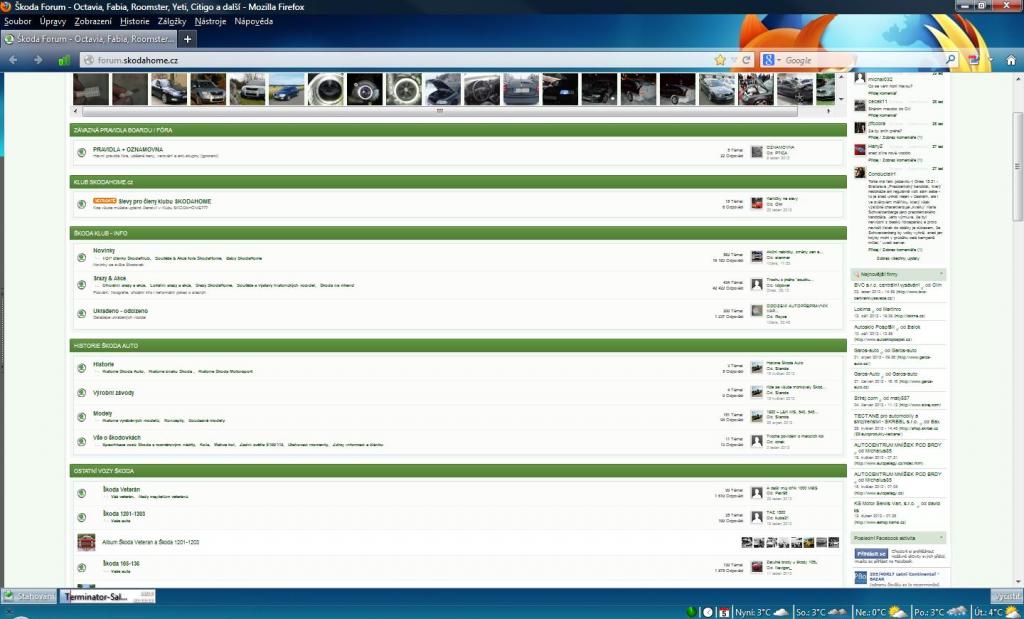Screen dimensions: 1024x619
Task: Click the OSTATNÍ VOZY ŠKODA category header
Action: pyautogui.click(x=458, y=471)
